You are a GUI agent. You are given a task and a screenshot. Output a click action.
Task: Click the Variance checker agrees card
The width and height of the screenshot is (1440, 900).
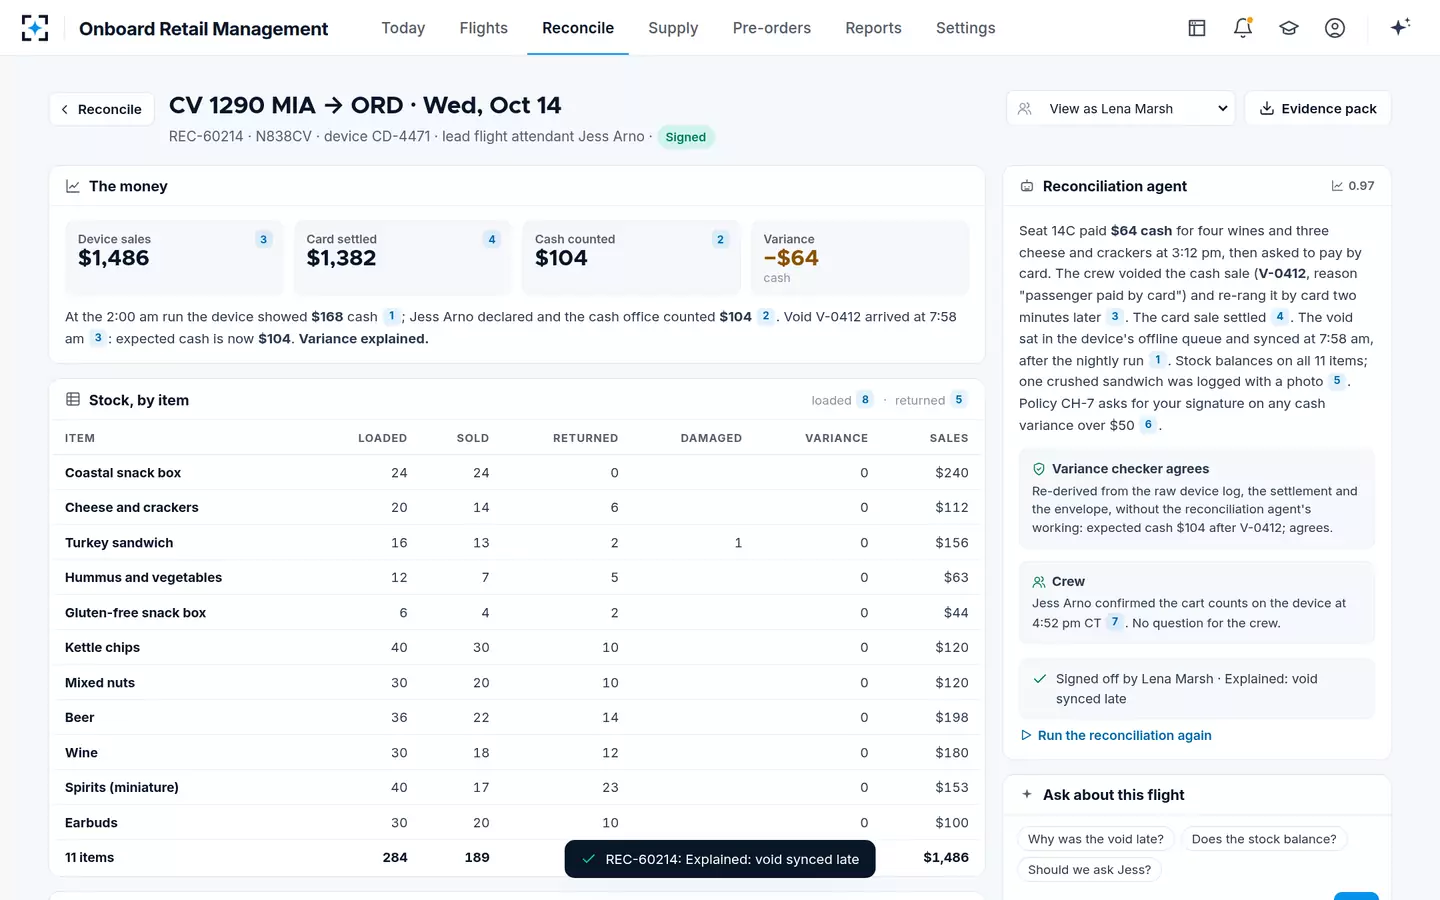[x=1197, y=499]
